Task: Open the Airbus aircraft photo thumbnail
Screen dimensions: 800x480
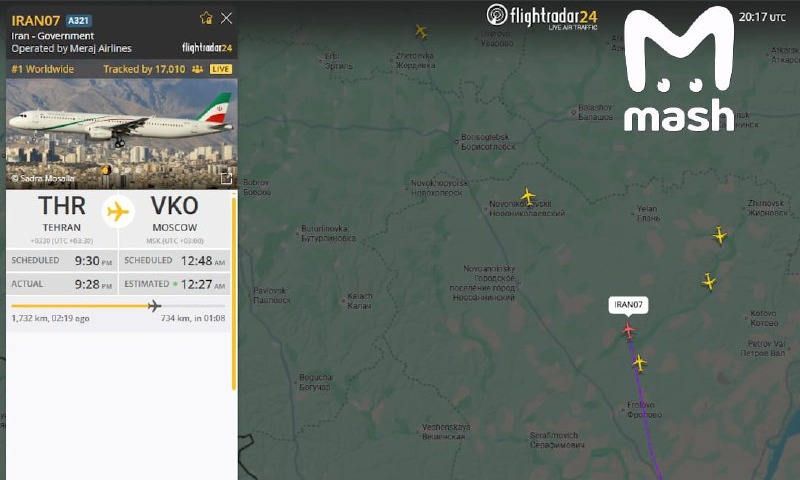Action: 121,134
